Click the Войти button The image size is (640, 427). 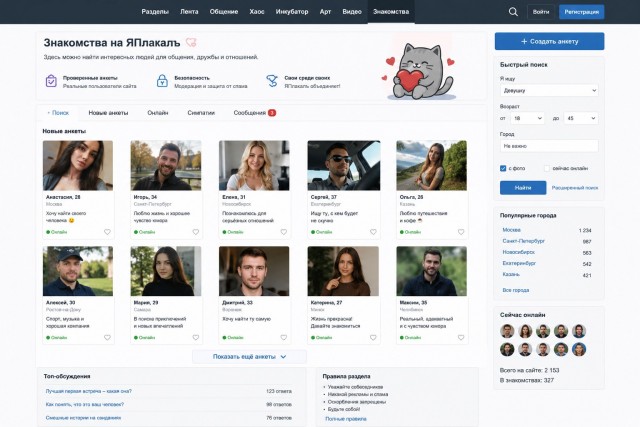(541, 12)
